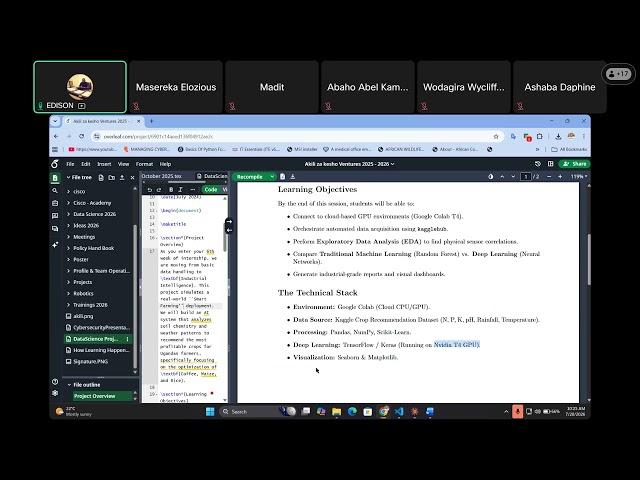The image size is (640, 480).
Task: Undo the last editor change
Action: point(149,189)
